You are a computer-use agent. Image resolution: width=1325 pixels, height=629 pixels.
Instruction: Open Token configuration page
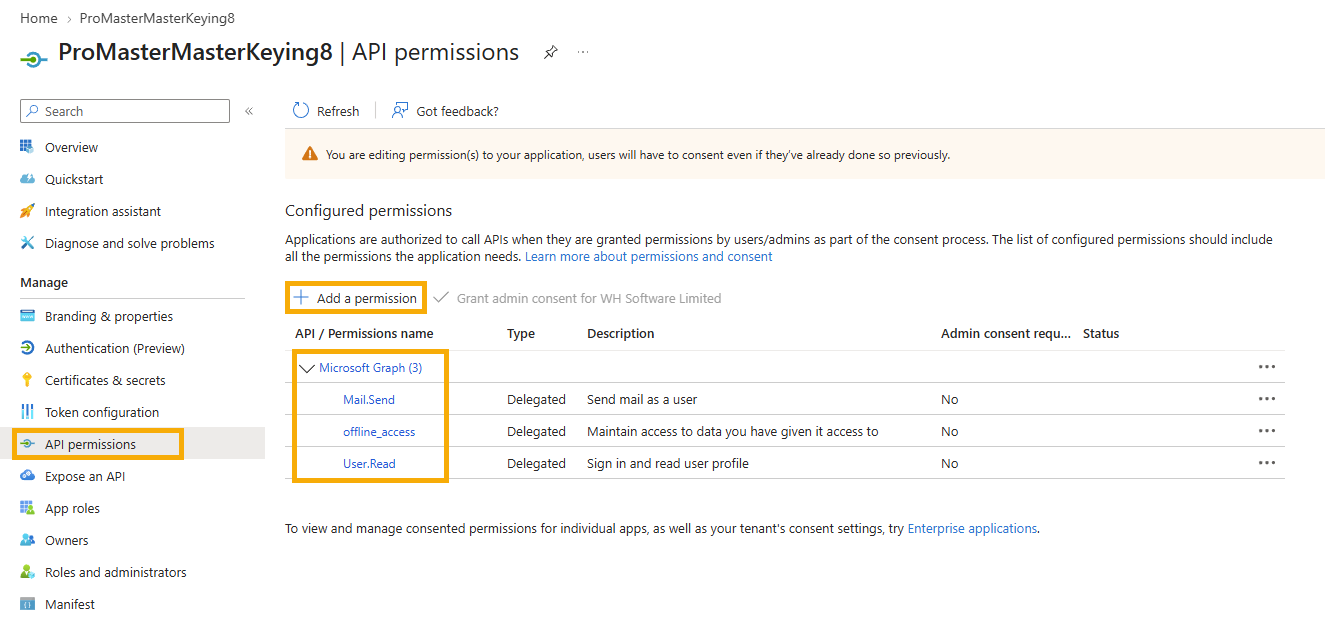pyautogui.click(x=102, y=412)
